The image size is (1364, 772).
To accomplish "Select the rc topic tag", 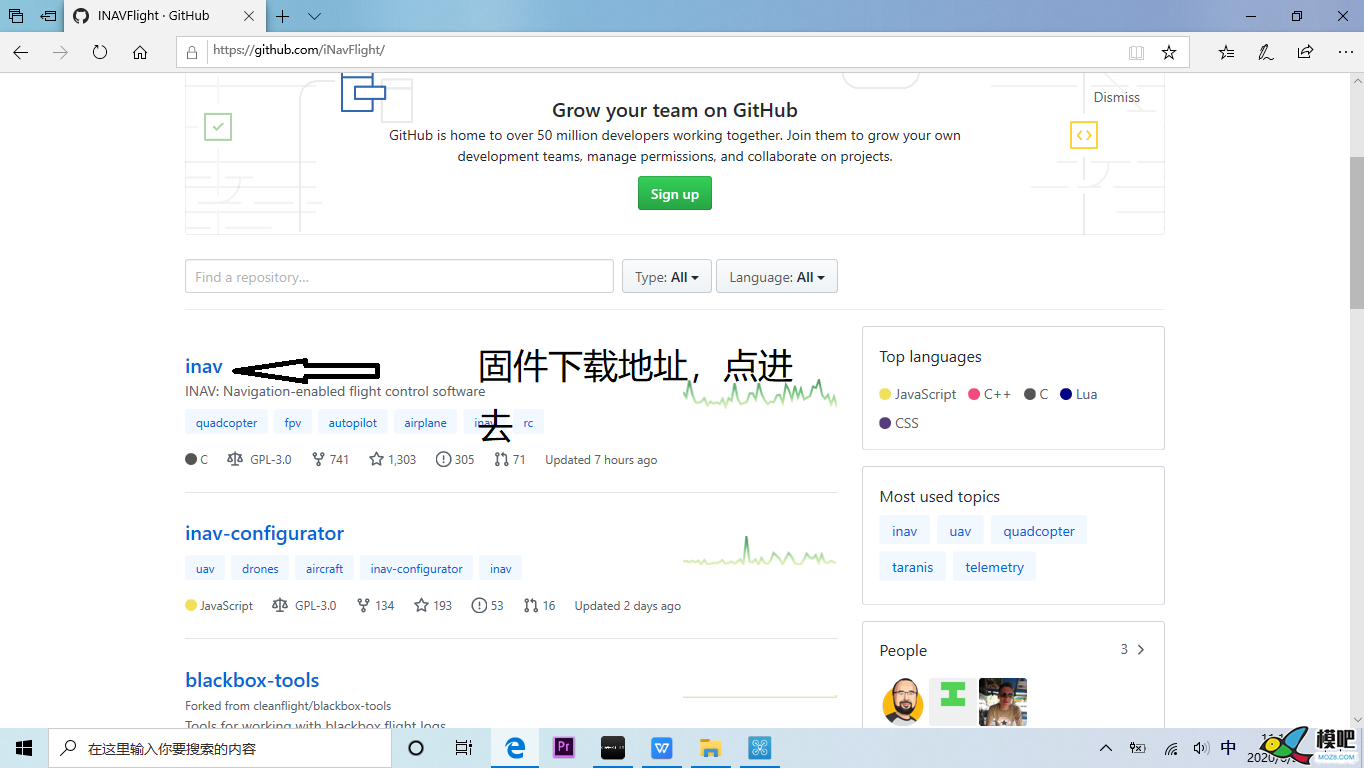I will tap(528, 423).
